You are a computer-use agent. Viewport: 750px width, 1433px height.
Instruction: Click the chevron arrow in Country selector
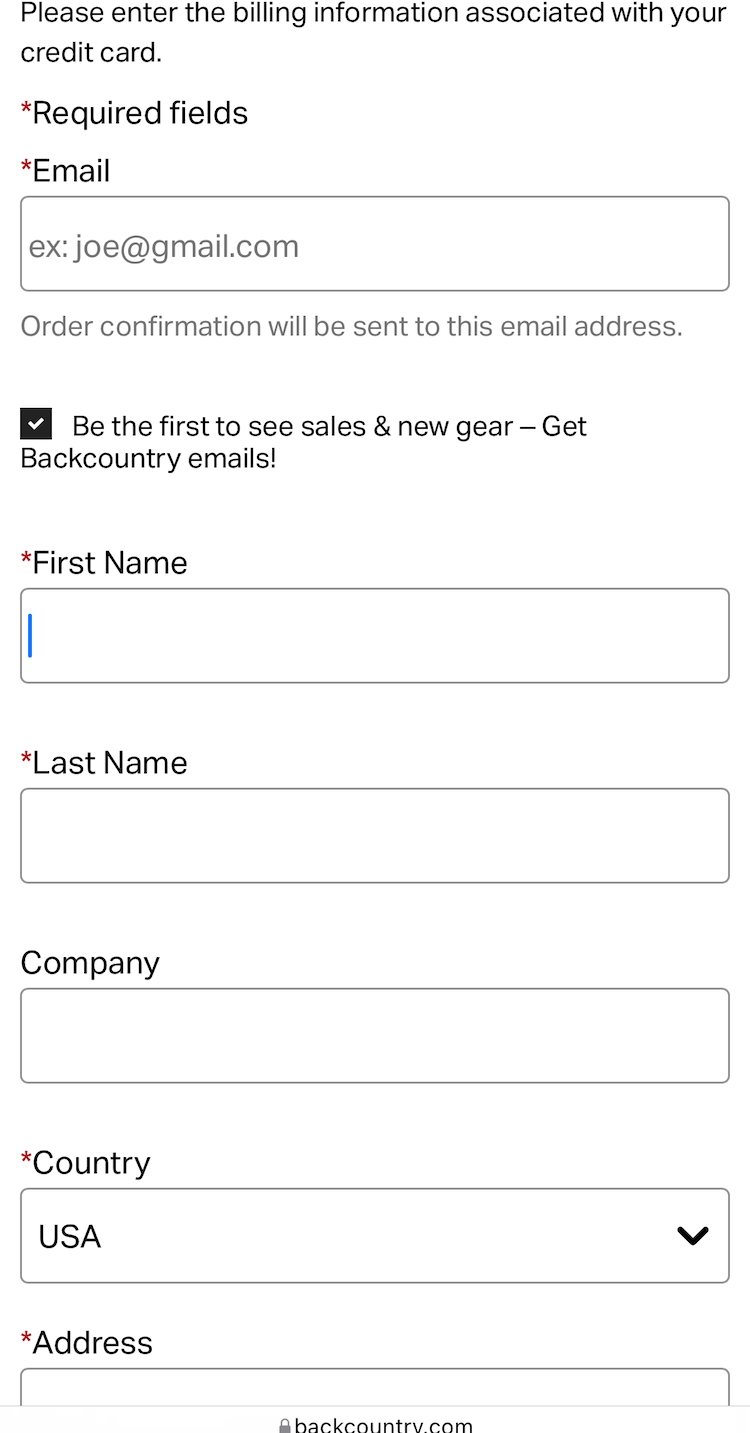click(692, 1236)
